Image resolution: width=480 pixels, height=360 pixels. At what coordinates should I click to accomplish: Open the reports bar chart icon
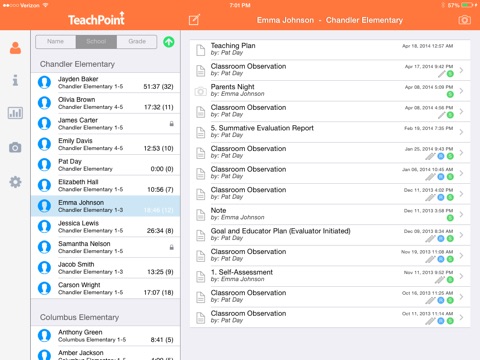[x=15, y=113]
